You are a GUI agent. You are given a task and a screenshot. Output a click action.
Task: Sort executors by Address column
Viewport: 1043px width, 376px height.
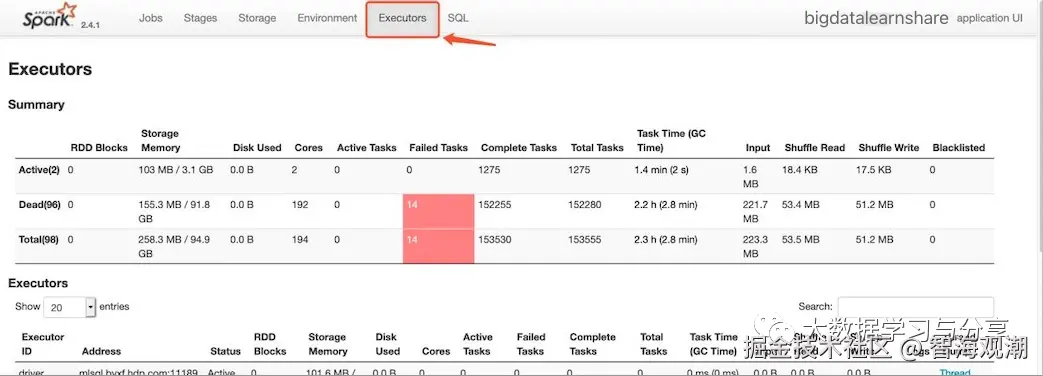pyautogui.click(x=101, y=351)
